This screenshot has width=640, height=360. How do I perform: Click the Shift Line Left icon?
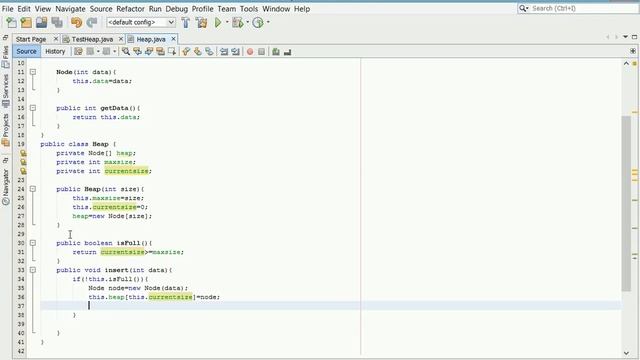[x=224, y=51]
